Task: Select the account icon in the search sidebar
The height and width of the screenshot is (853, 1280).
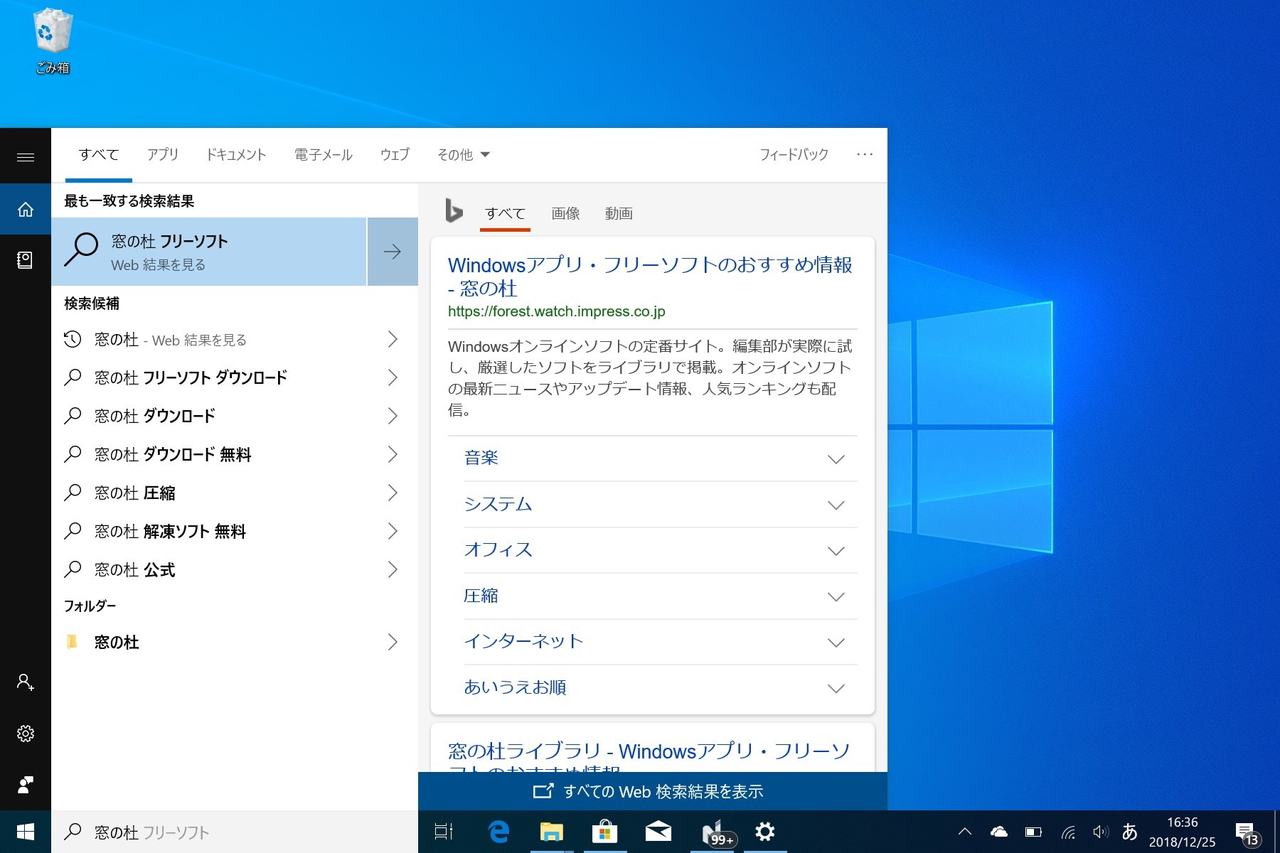Action: tap(25, 682)
